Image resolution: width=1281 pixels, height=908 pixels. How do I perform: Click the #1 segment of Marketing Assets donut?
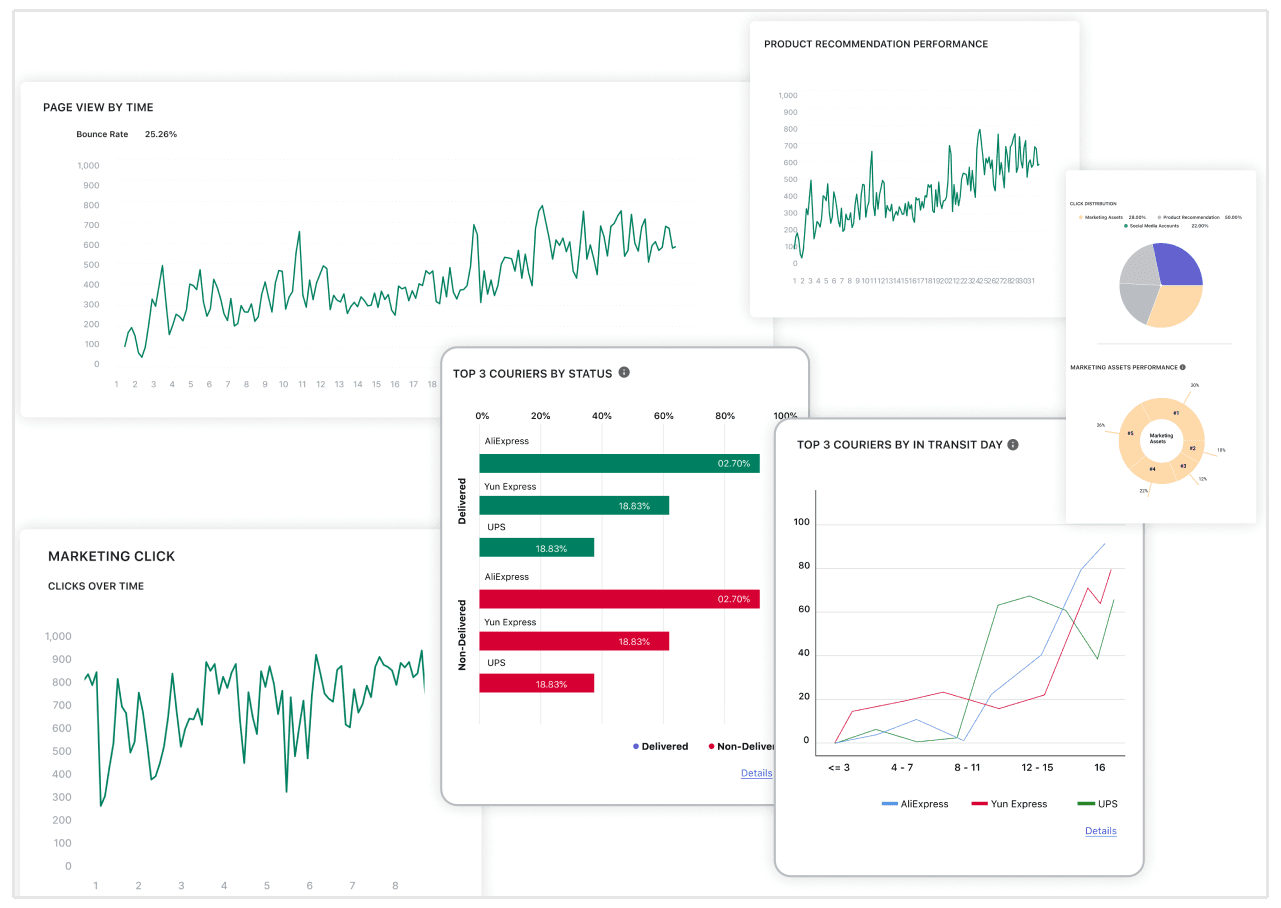point(1176,412)
